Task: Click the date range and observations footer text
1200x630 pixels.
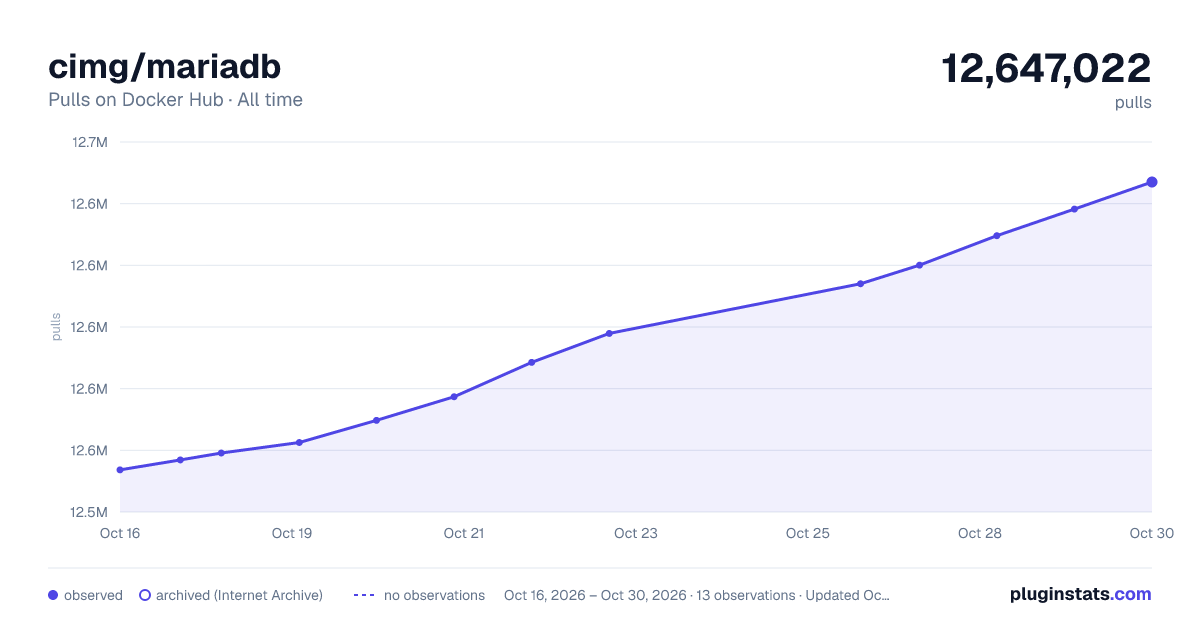Action: pyautogui.click(x=697, y=595)
